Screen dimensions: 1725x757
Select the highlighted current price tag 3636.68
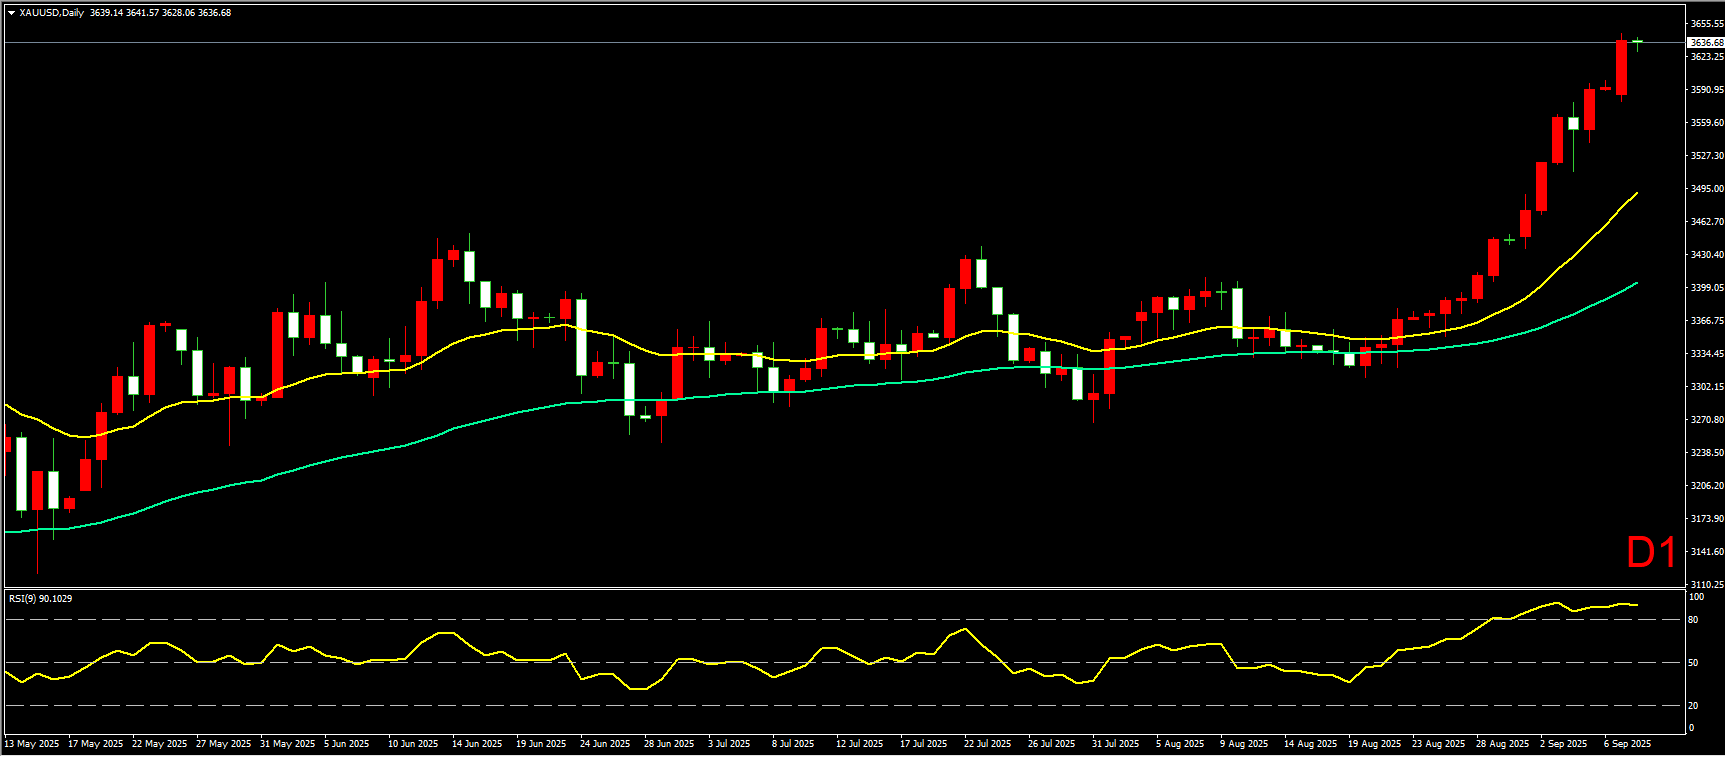pos(1705,43)
